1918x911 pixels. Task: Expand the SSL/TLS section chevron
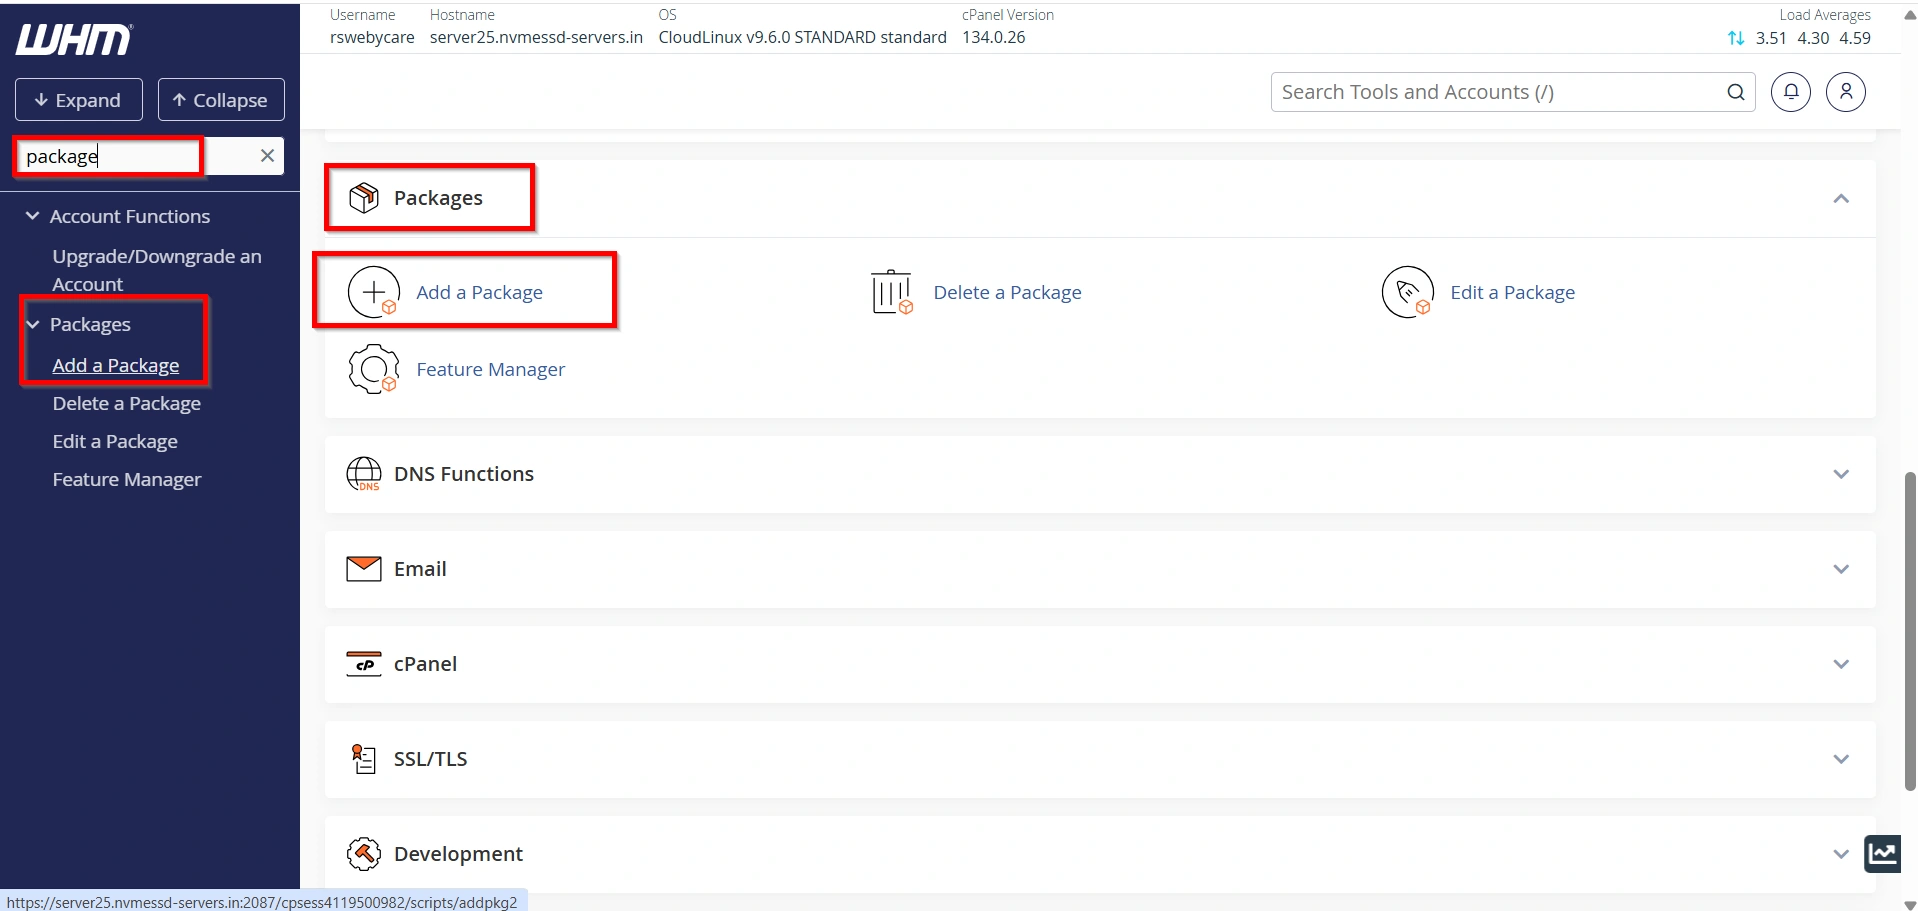(x=1841, y=759)
